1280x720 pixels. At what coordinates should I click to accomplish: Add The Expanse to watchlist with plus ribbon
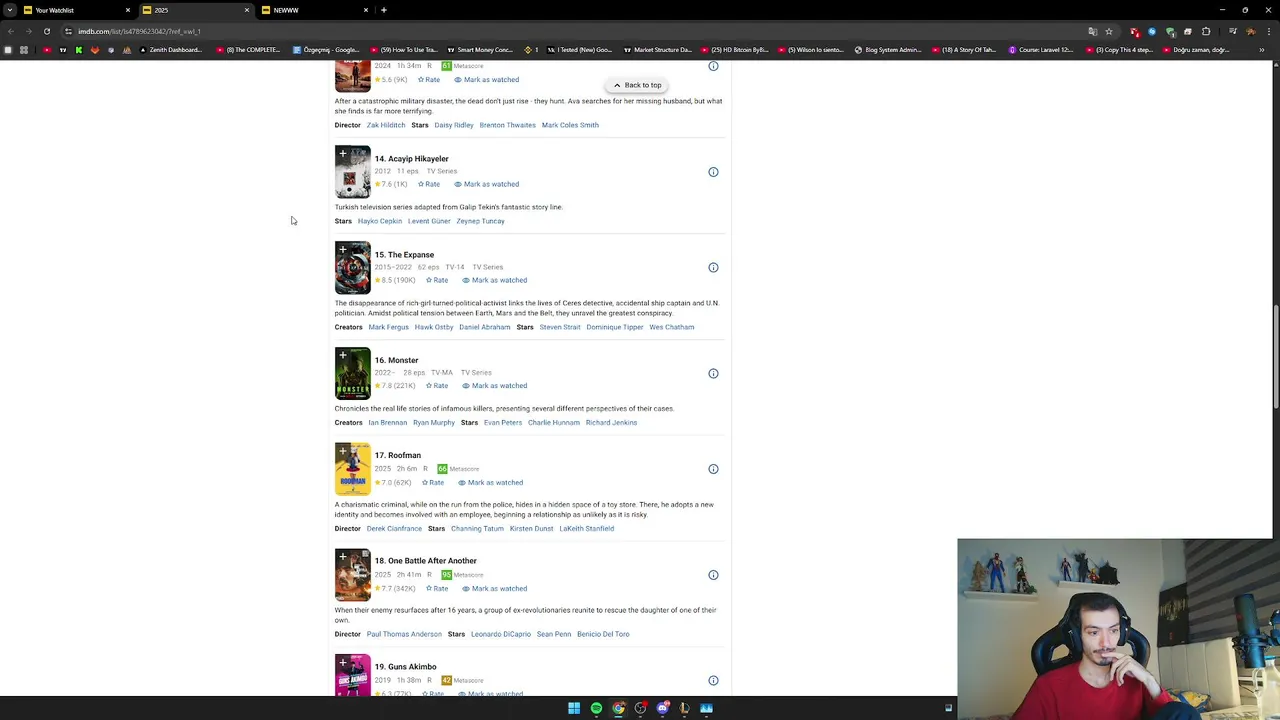(342, 250)
